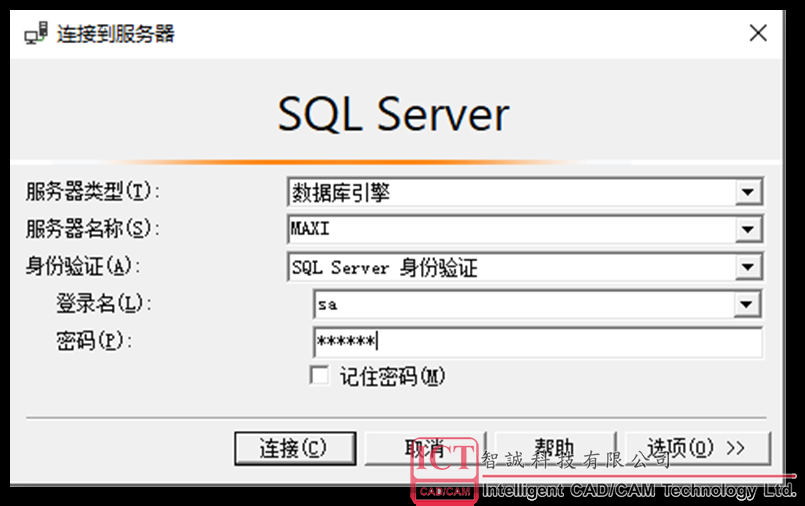This screenshot has height=506, width=805.
Task: Click the Connect to Server title bar icon
Action: tap(36, 33)
